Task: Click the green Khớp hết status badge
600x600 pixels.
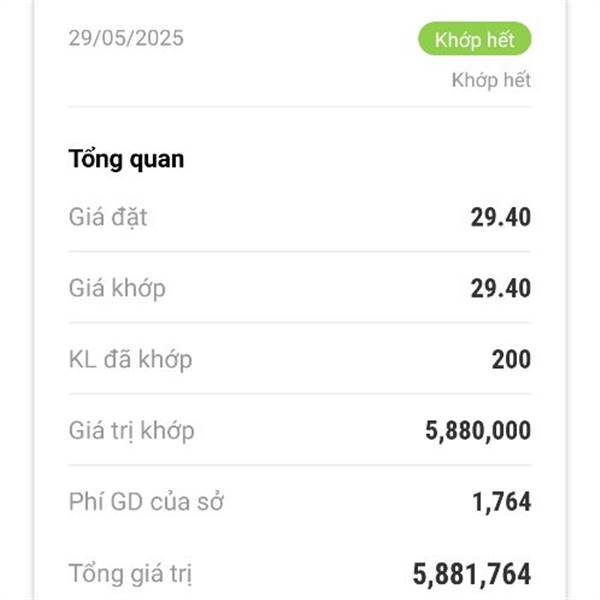Action: [x=474, y=40]
